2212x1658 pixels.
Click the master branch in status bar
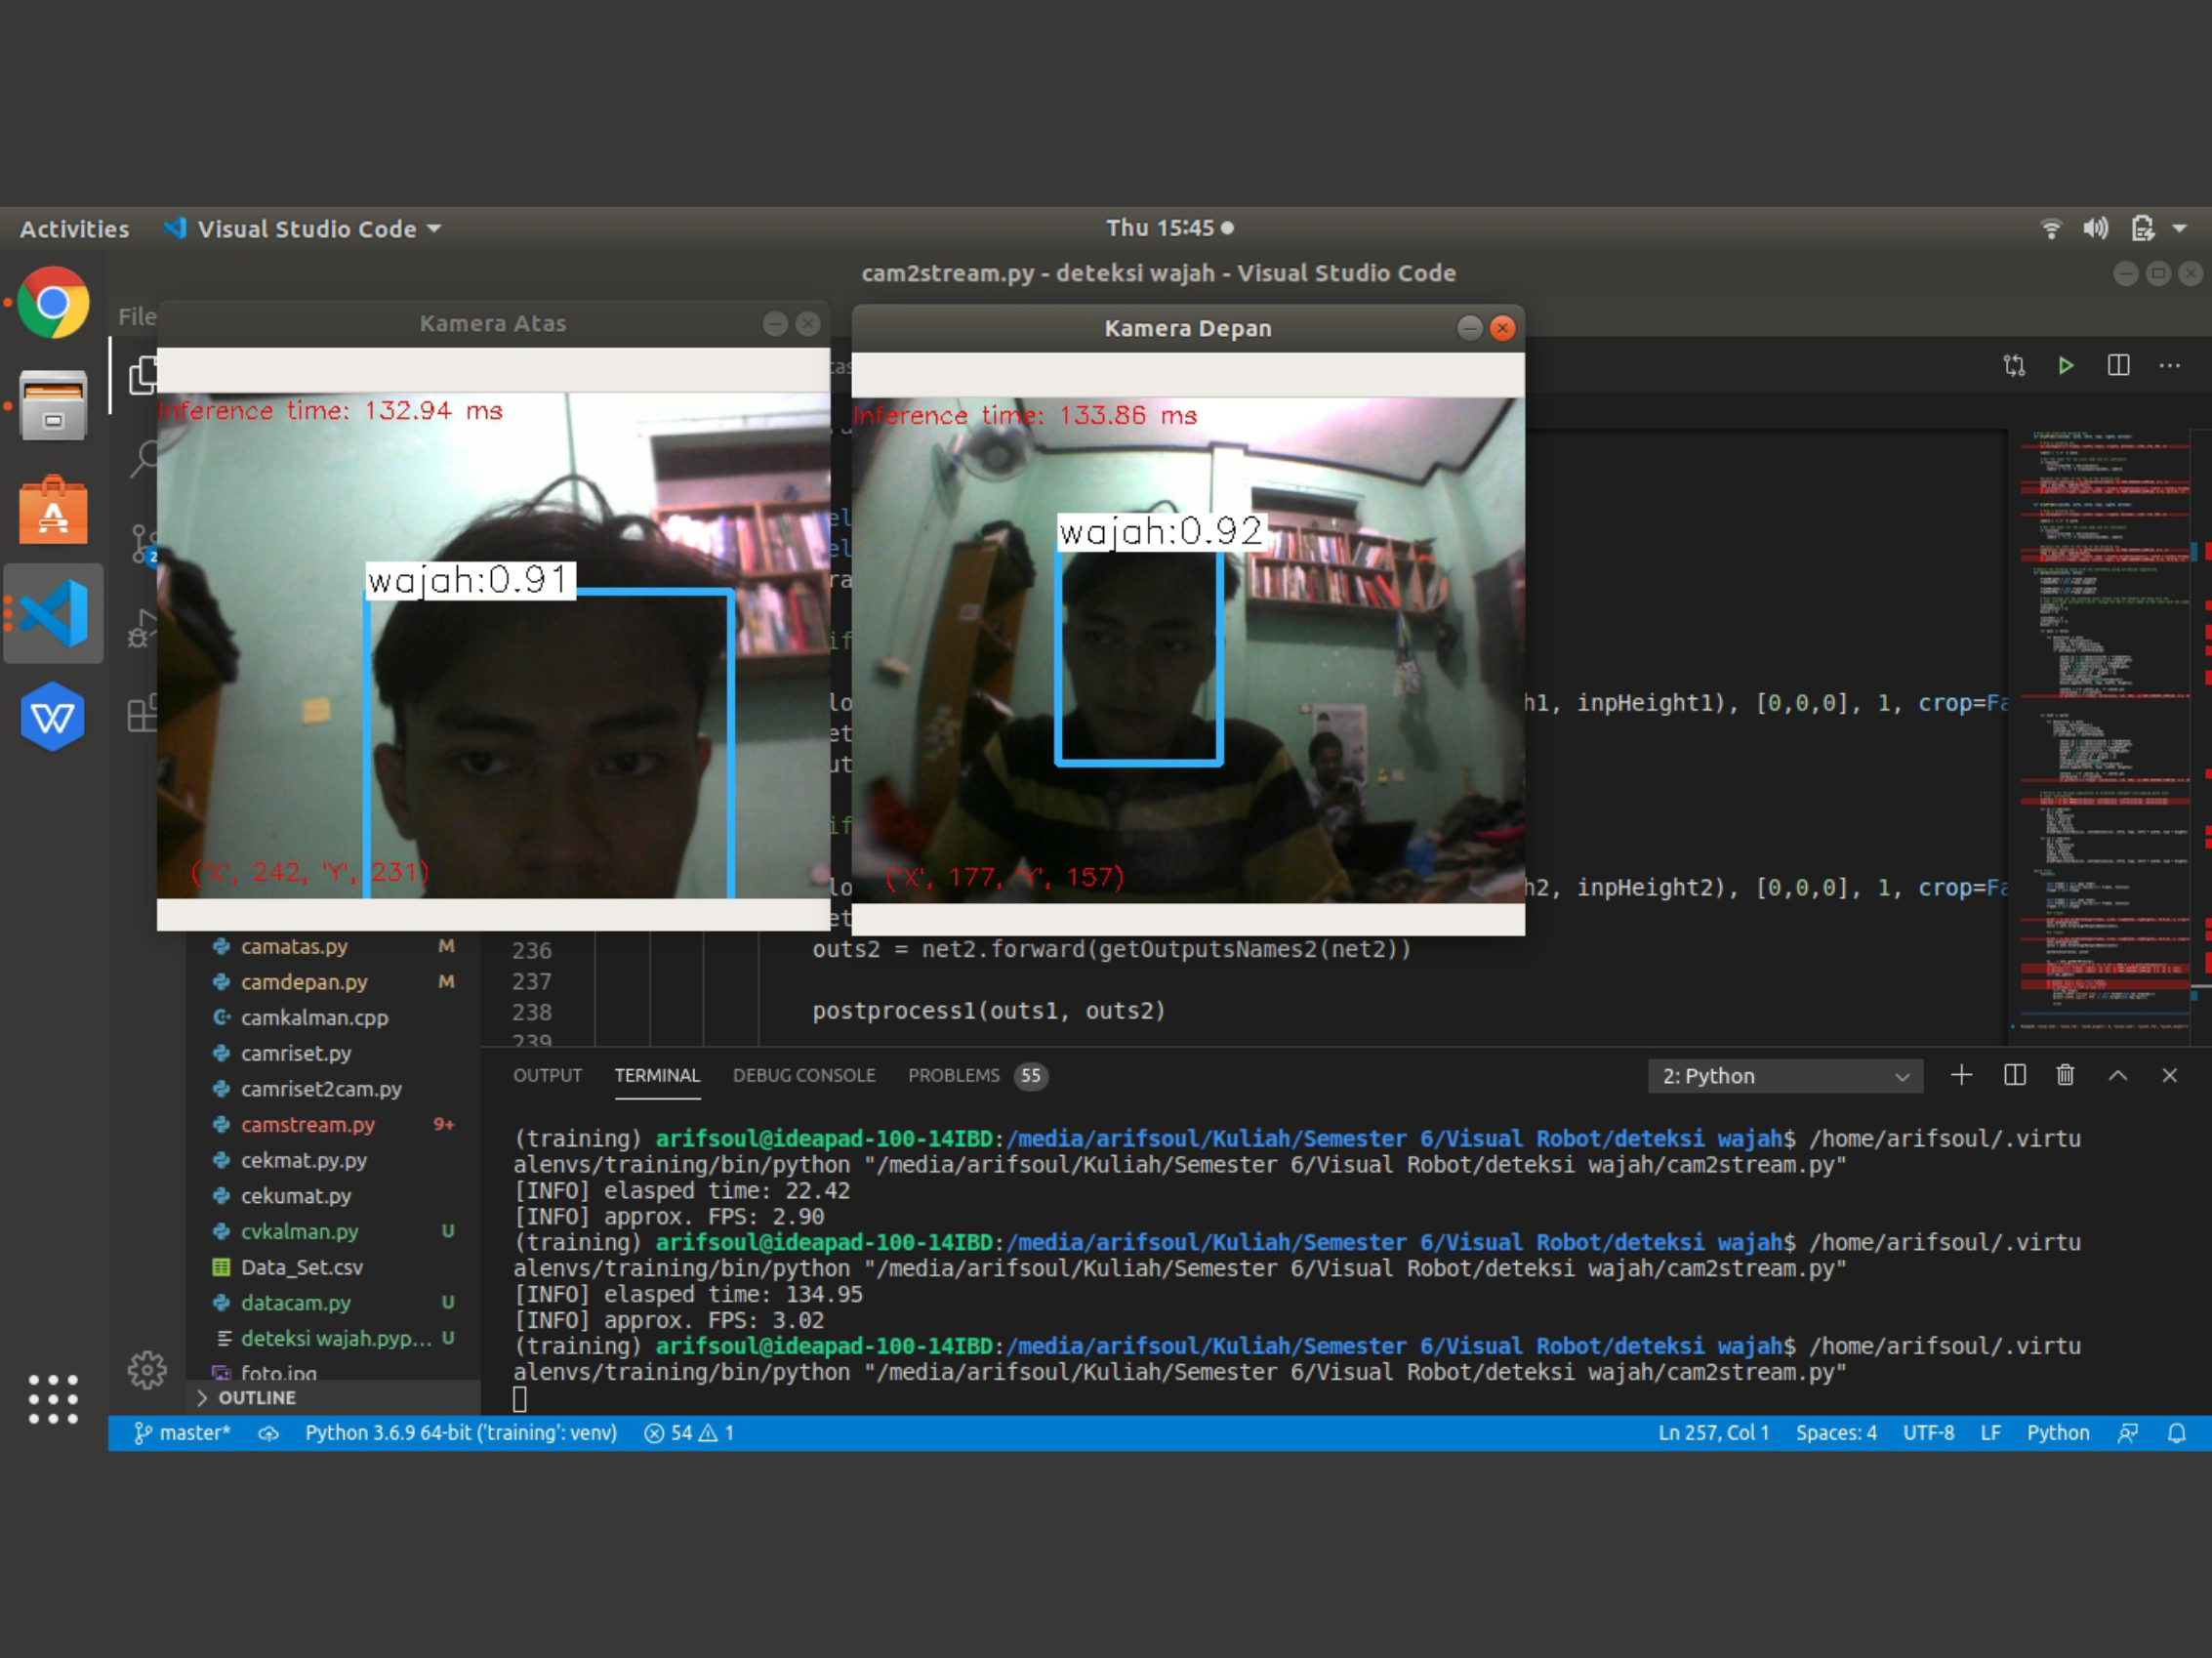click(183, 1433)
